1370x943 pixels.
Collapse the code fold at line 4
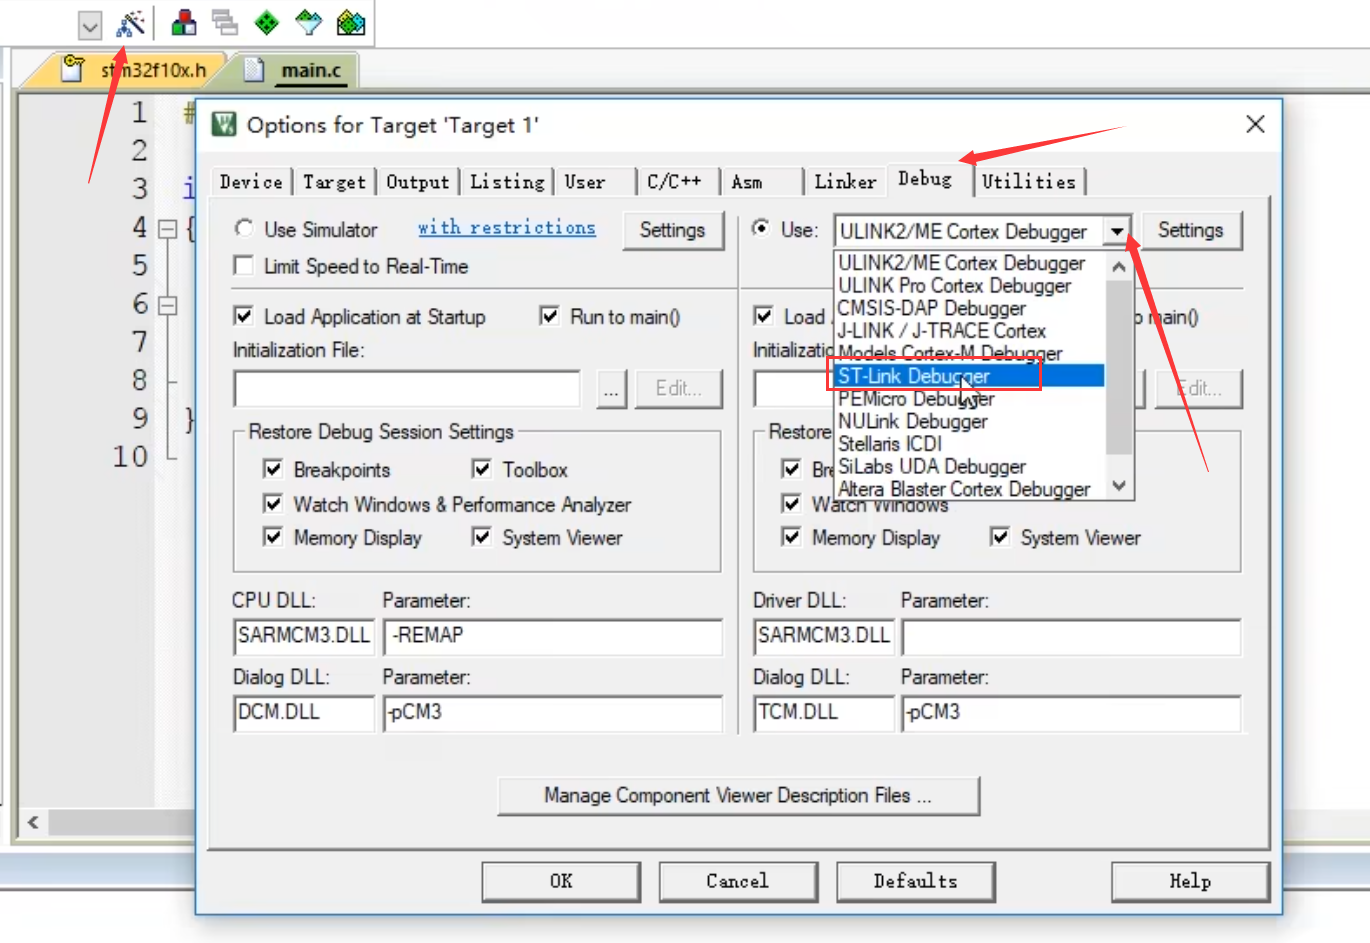[x=168, y=229]
